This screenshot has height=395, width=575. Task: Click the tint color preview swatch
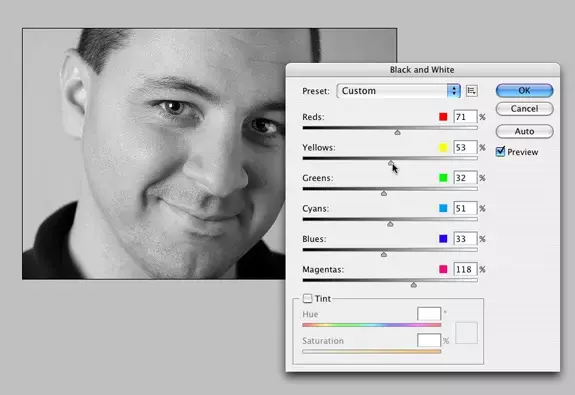466,333
